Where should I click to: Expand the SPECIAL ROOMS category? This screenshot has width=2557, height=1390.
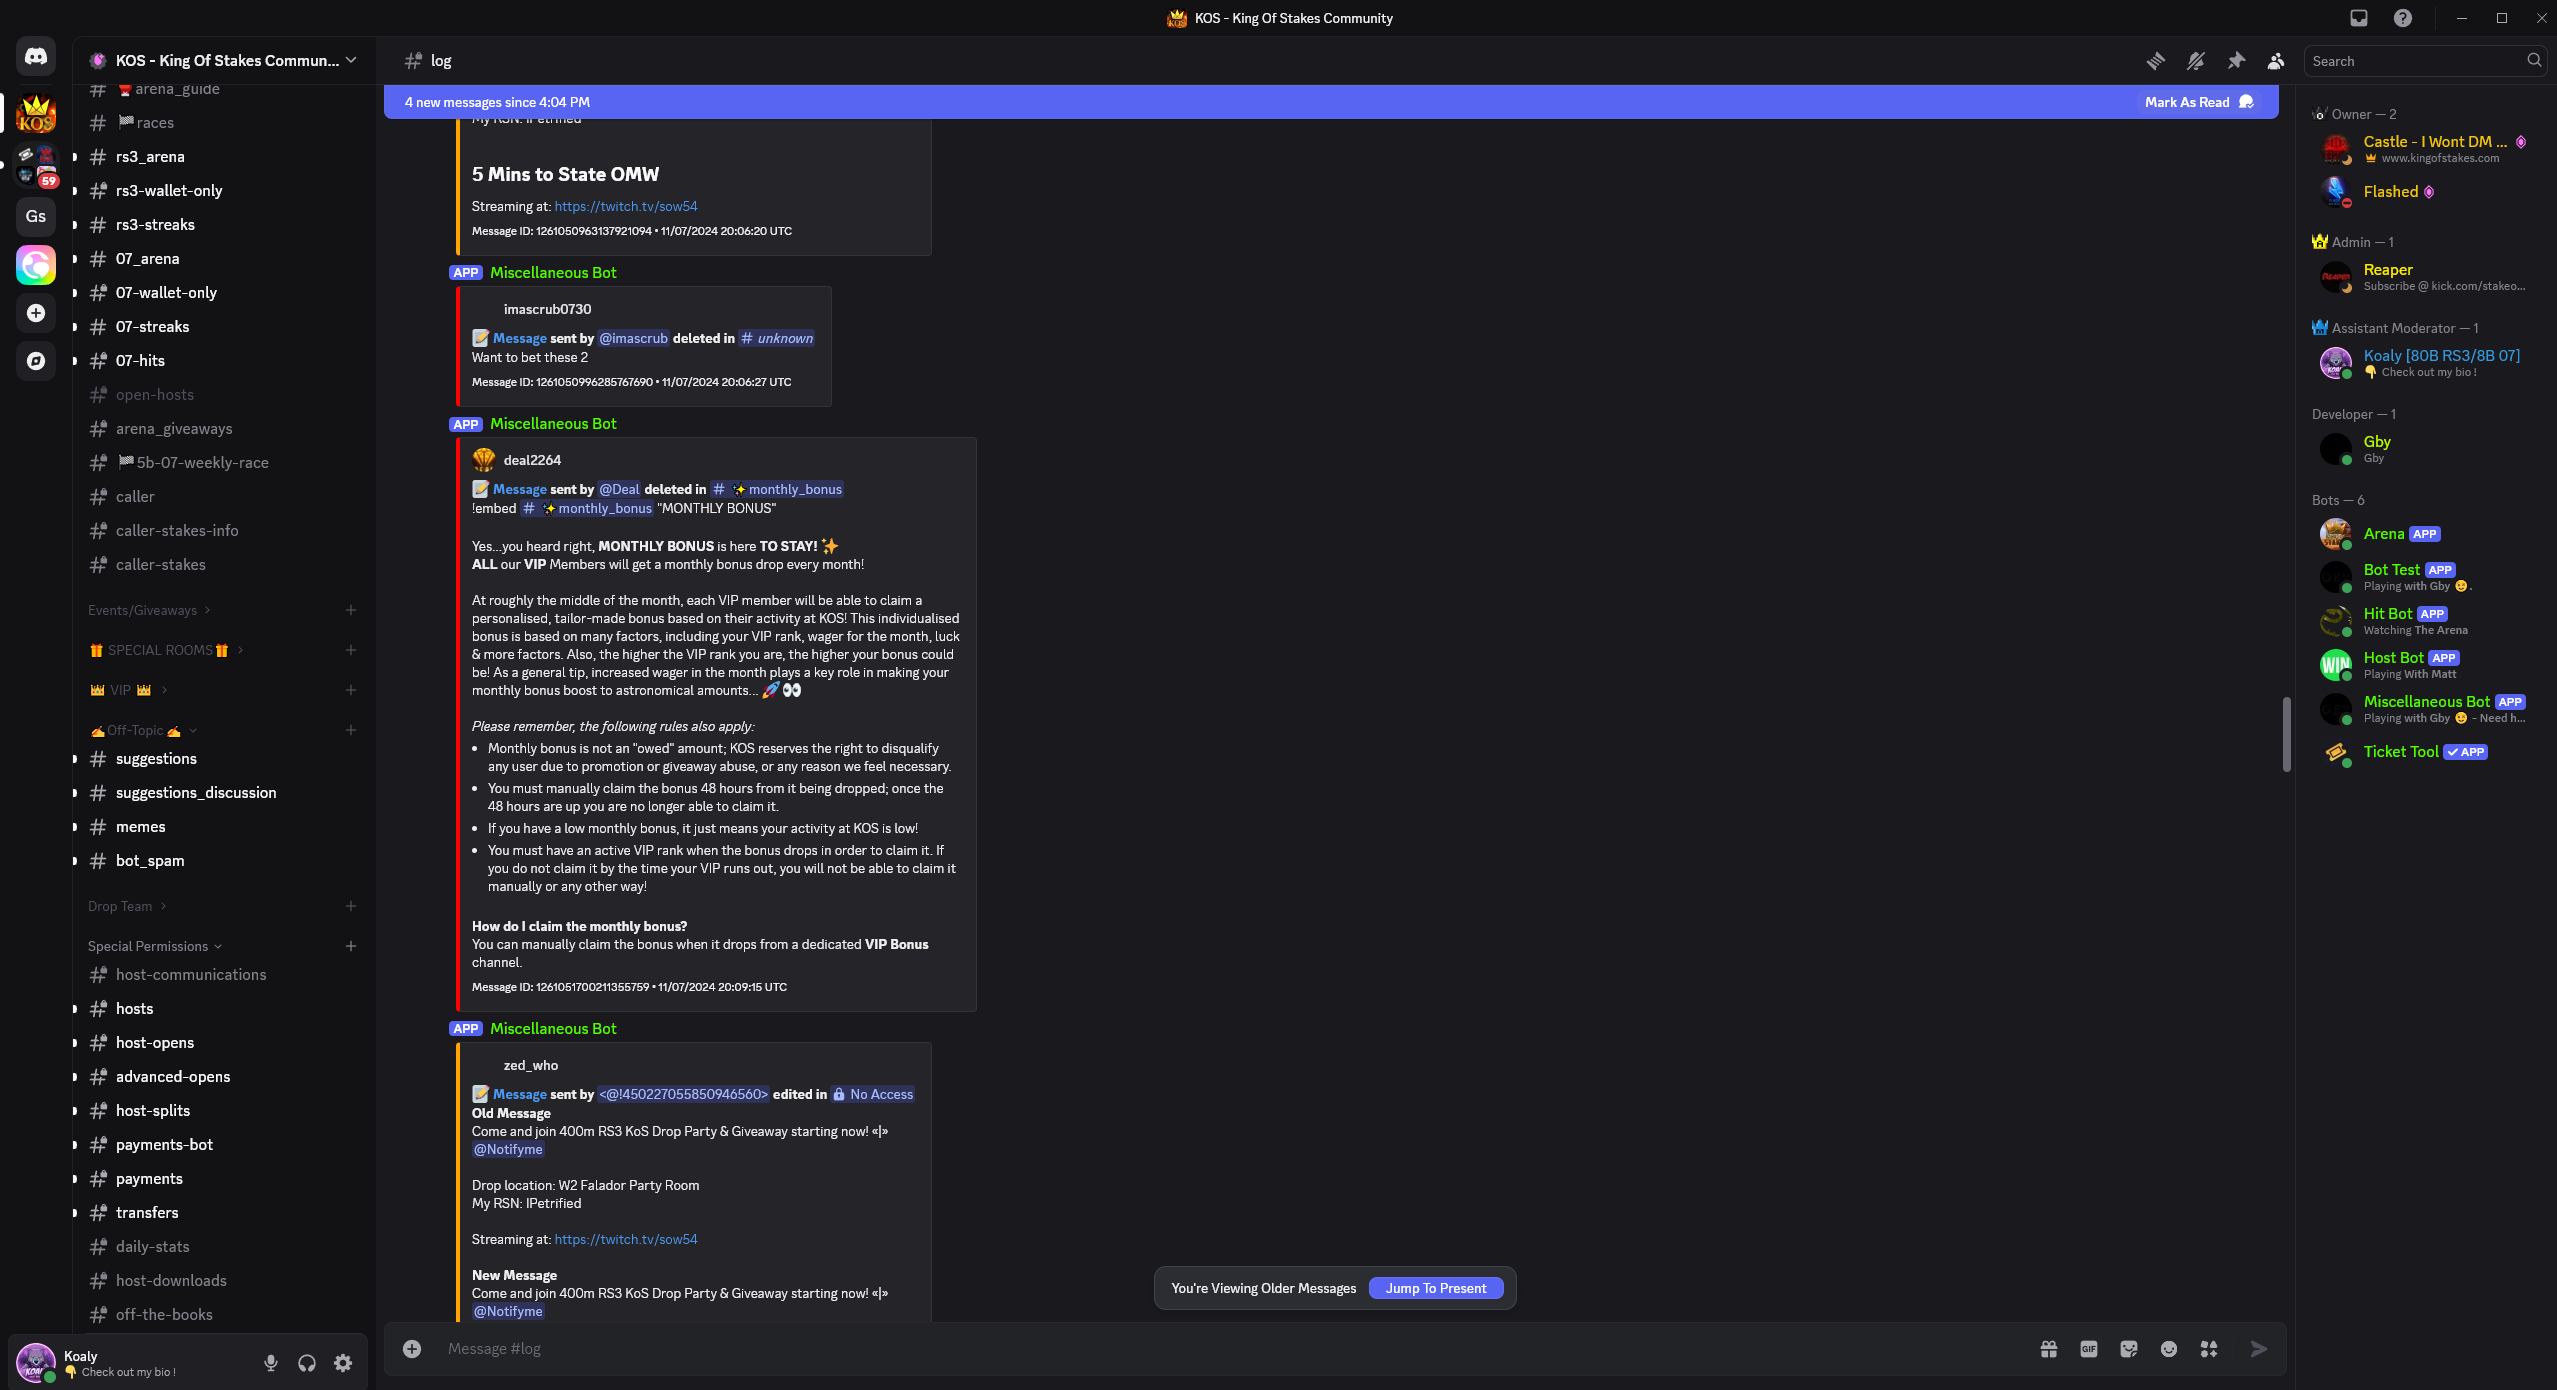tap(167, 650)
